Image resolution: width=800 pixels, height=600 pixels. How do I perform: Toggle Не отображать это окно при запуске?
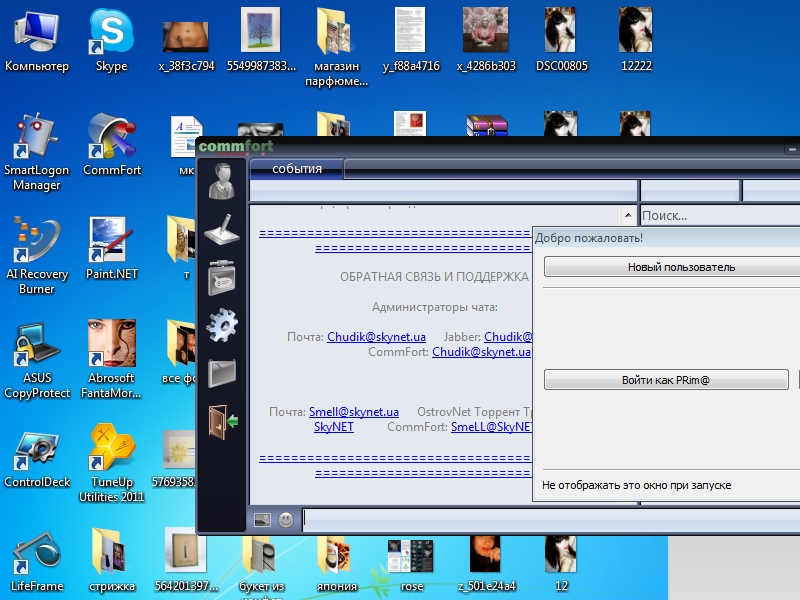636,485
